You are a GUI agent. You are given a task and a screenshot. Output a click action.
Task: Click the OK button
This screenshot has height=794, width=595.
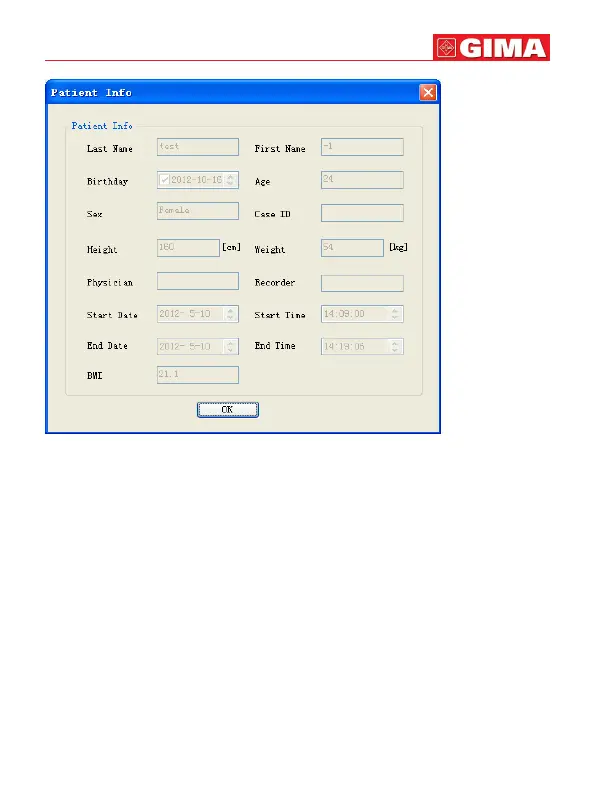tap(227, 410)
